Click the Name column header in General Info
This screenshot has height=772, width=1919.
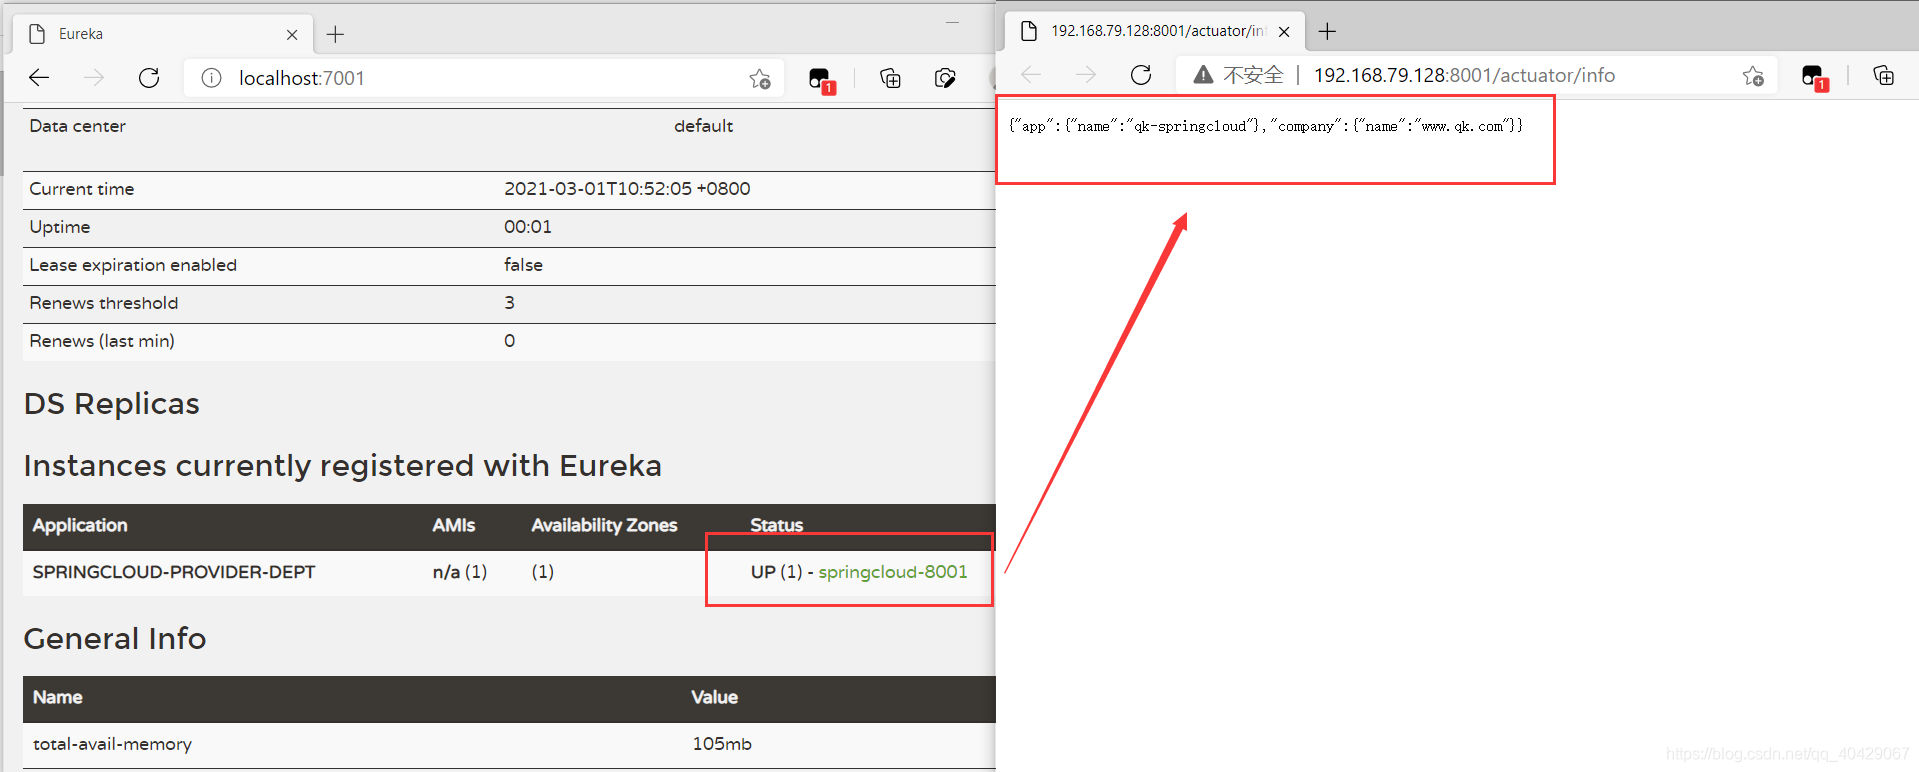click(57, 697)
